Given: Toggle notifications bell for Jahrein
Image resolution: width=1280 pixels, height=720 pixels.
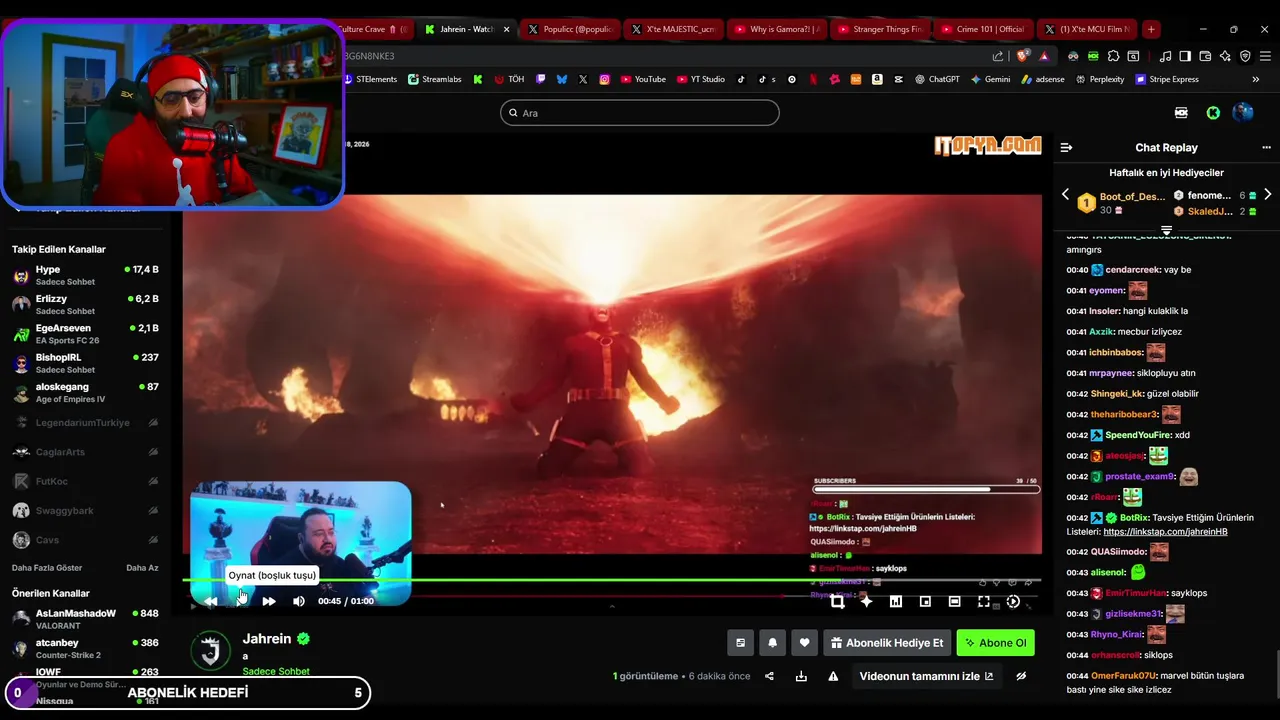Looking at the screenshot, I should [772, 643].
